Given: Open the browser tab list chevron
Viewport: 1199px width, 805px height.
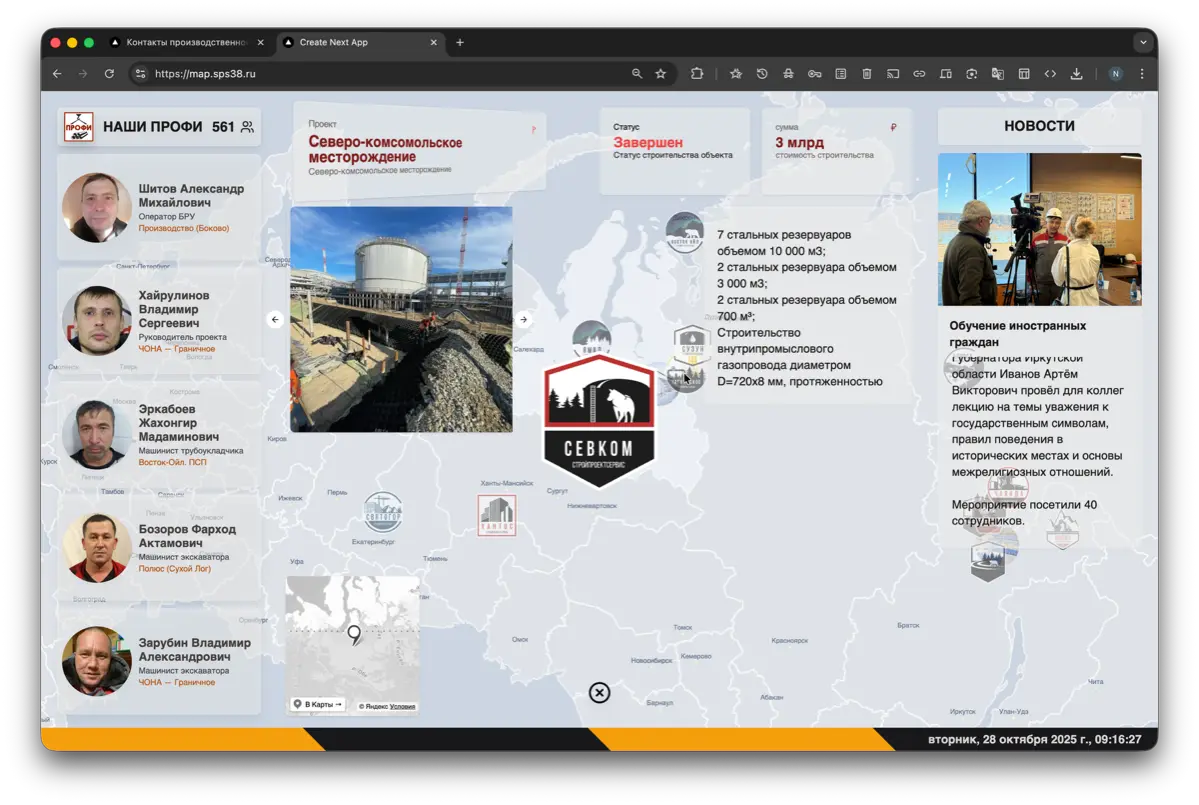Looking at the screenshot, I should (x=1141, y=42).
